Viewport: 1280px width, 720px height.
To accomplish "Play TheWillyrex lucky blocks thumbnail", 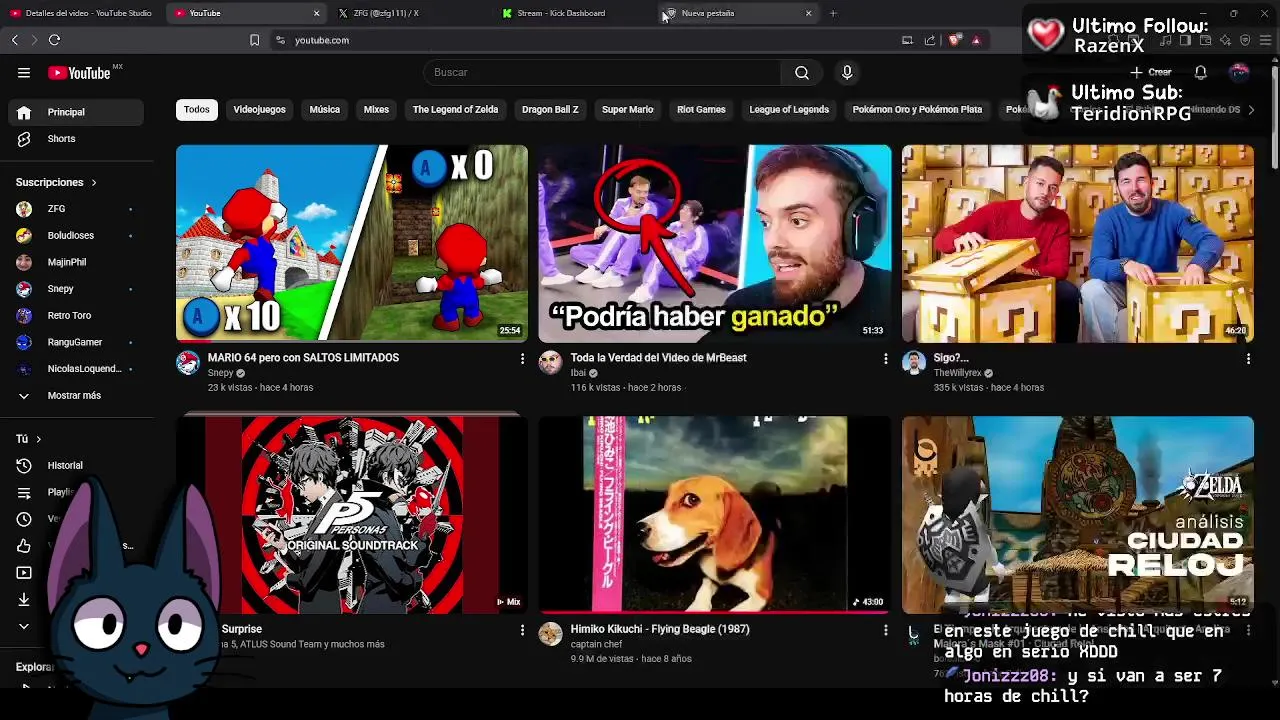I will pyautogui.click(x=1078, y=244).
